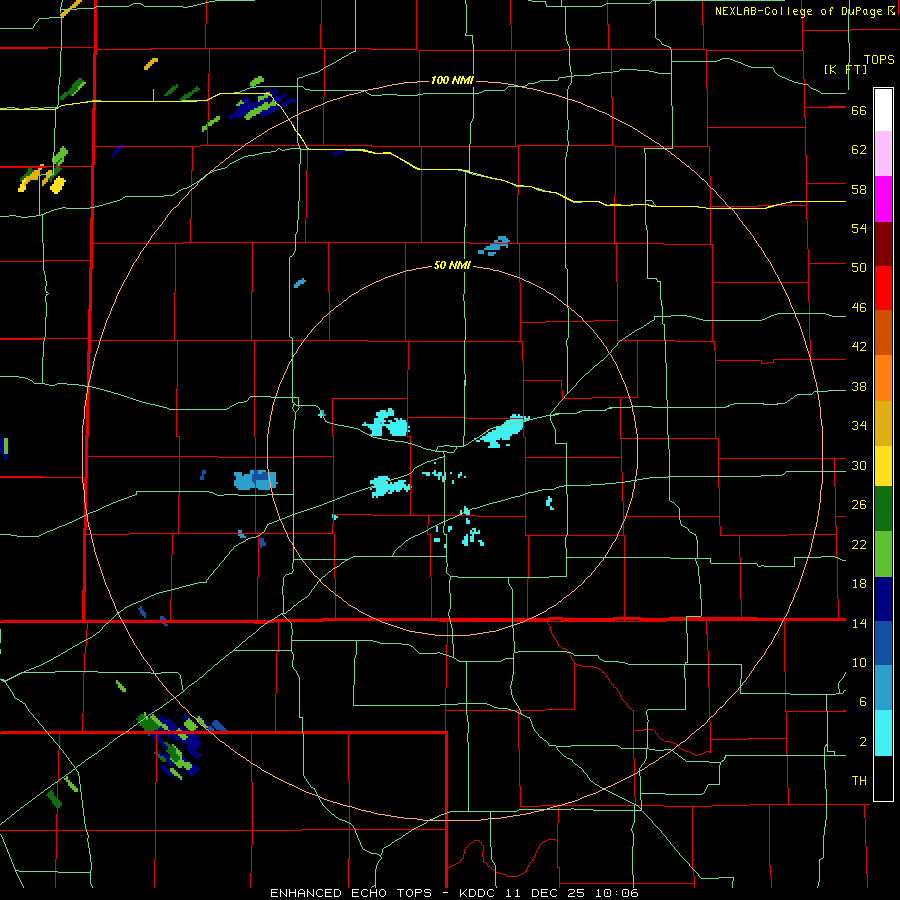Image resolution: width=900 pixels, height=900 pixels.
Task: Click the Enhanced Echo Tops KDDC timestamp caption
Action: (x=454, y=893)
